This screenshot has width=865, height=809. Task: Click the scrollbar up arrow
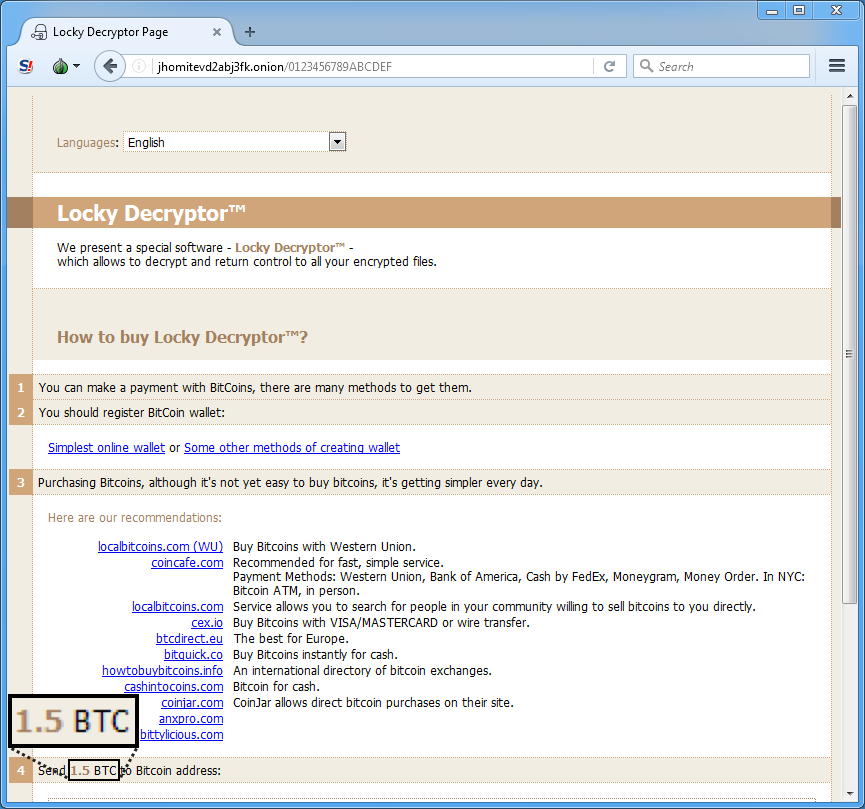point(850,96)
